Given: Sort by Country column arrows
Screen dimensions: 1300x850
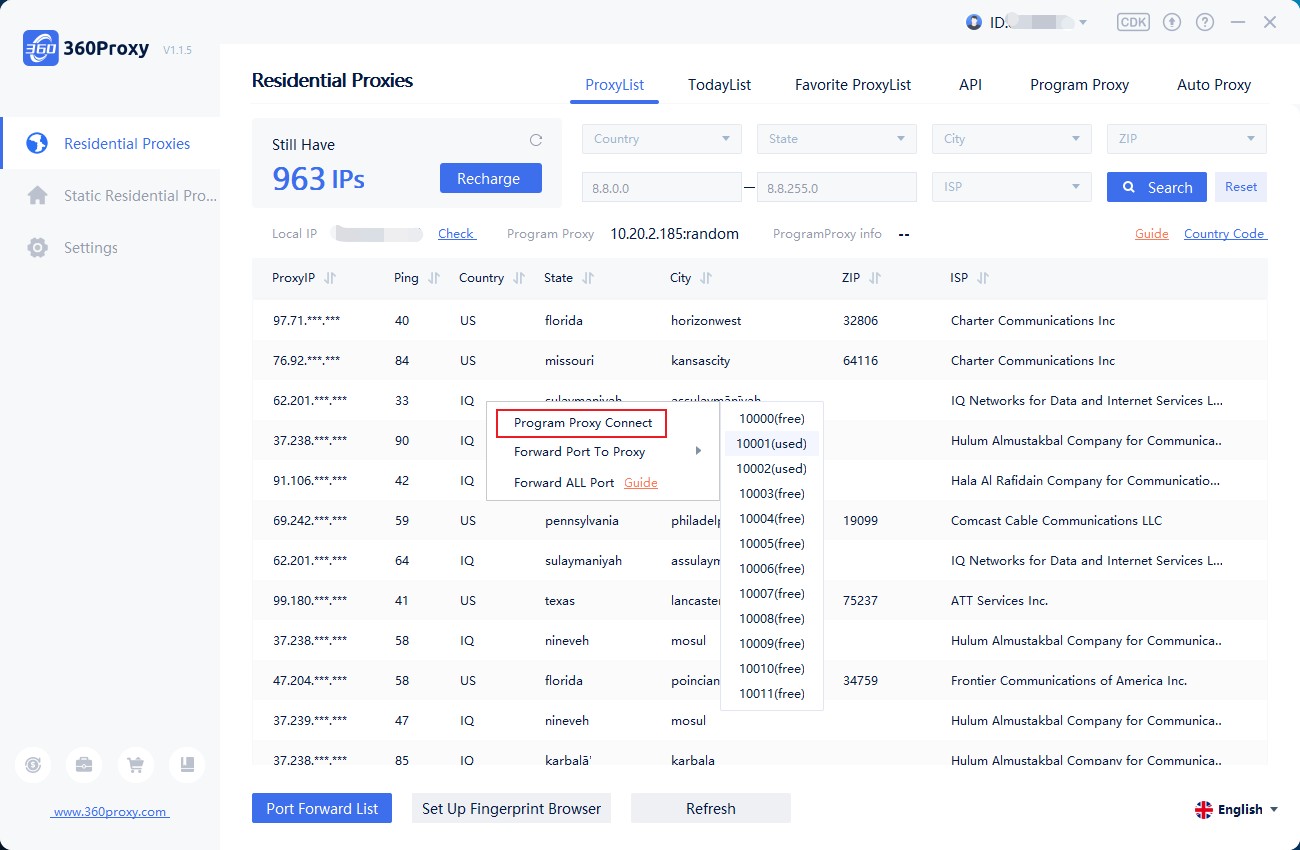Looking at the screenshot, I should point(519,278).
